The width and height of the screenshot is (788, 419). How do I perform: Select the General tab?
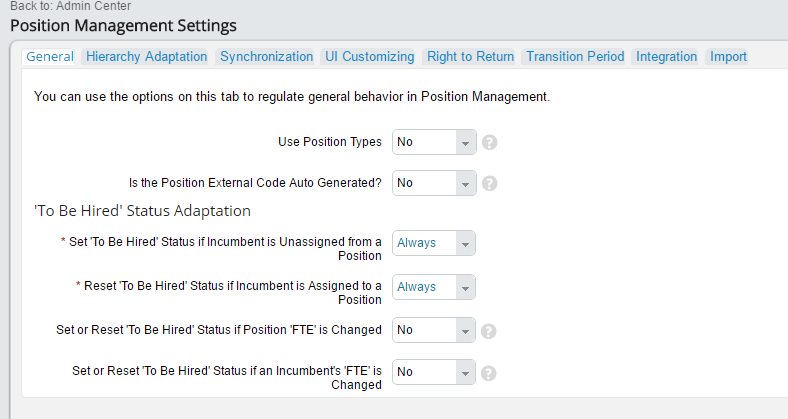(49, 57)
